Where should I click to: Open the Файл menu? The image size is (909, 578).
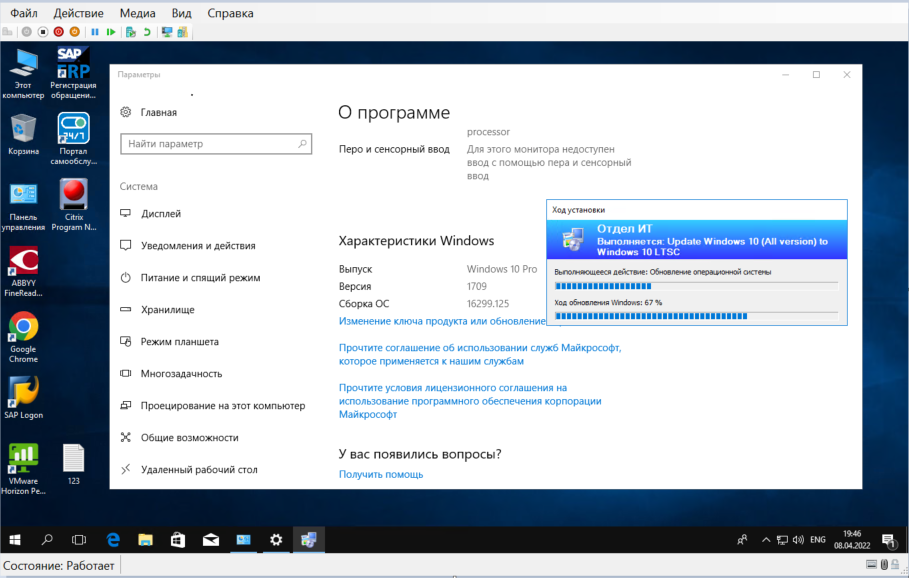tap(24, 13)
